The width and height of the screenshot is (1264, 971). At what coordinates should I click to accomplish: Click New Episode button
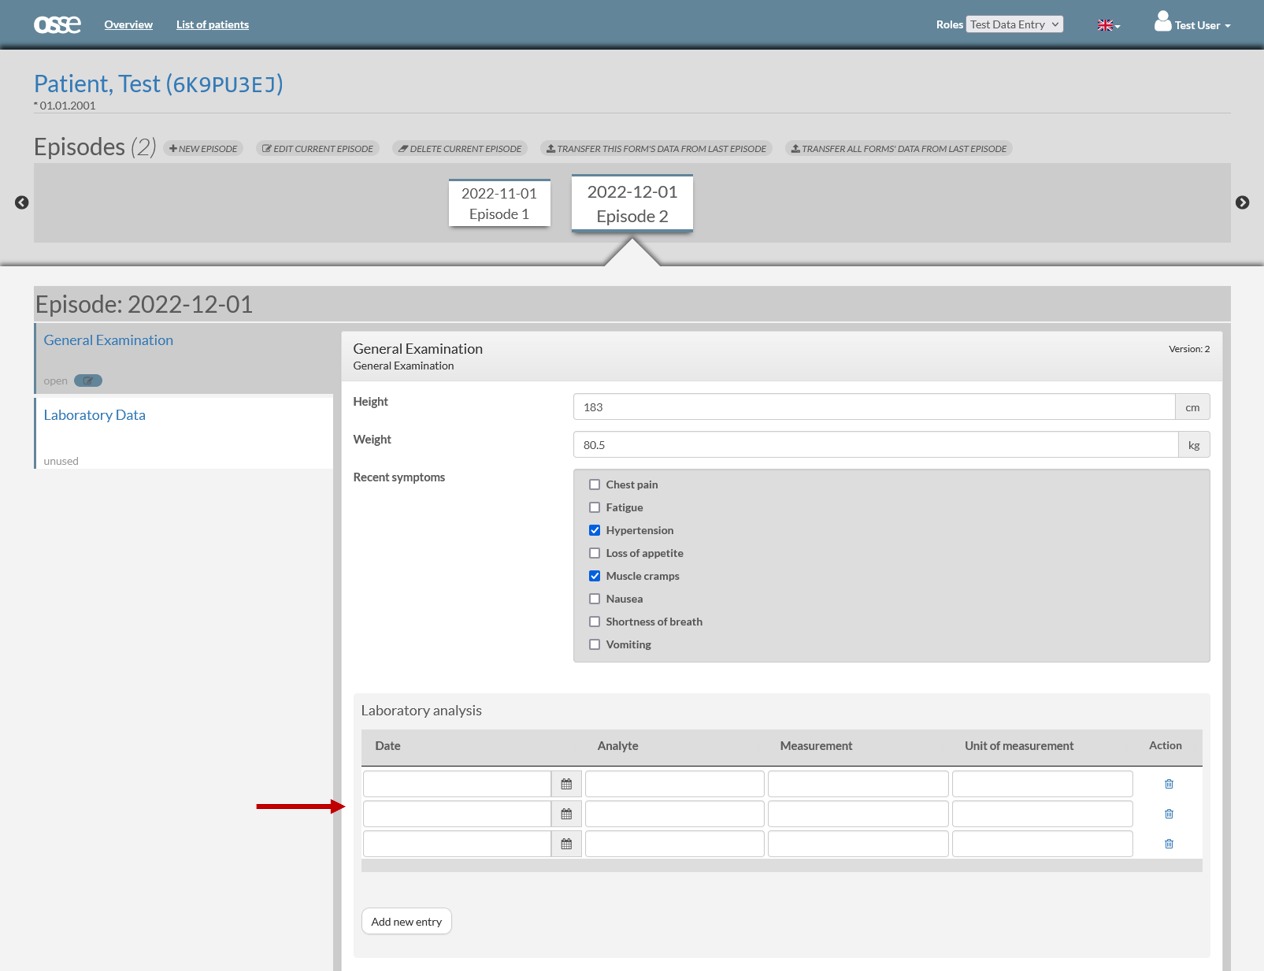click(x=203, y=148)
